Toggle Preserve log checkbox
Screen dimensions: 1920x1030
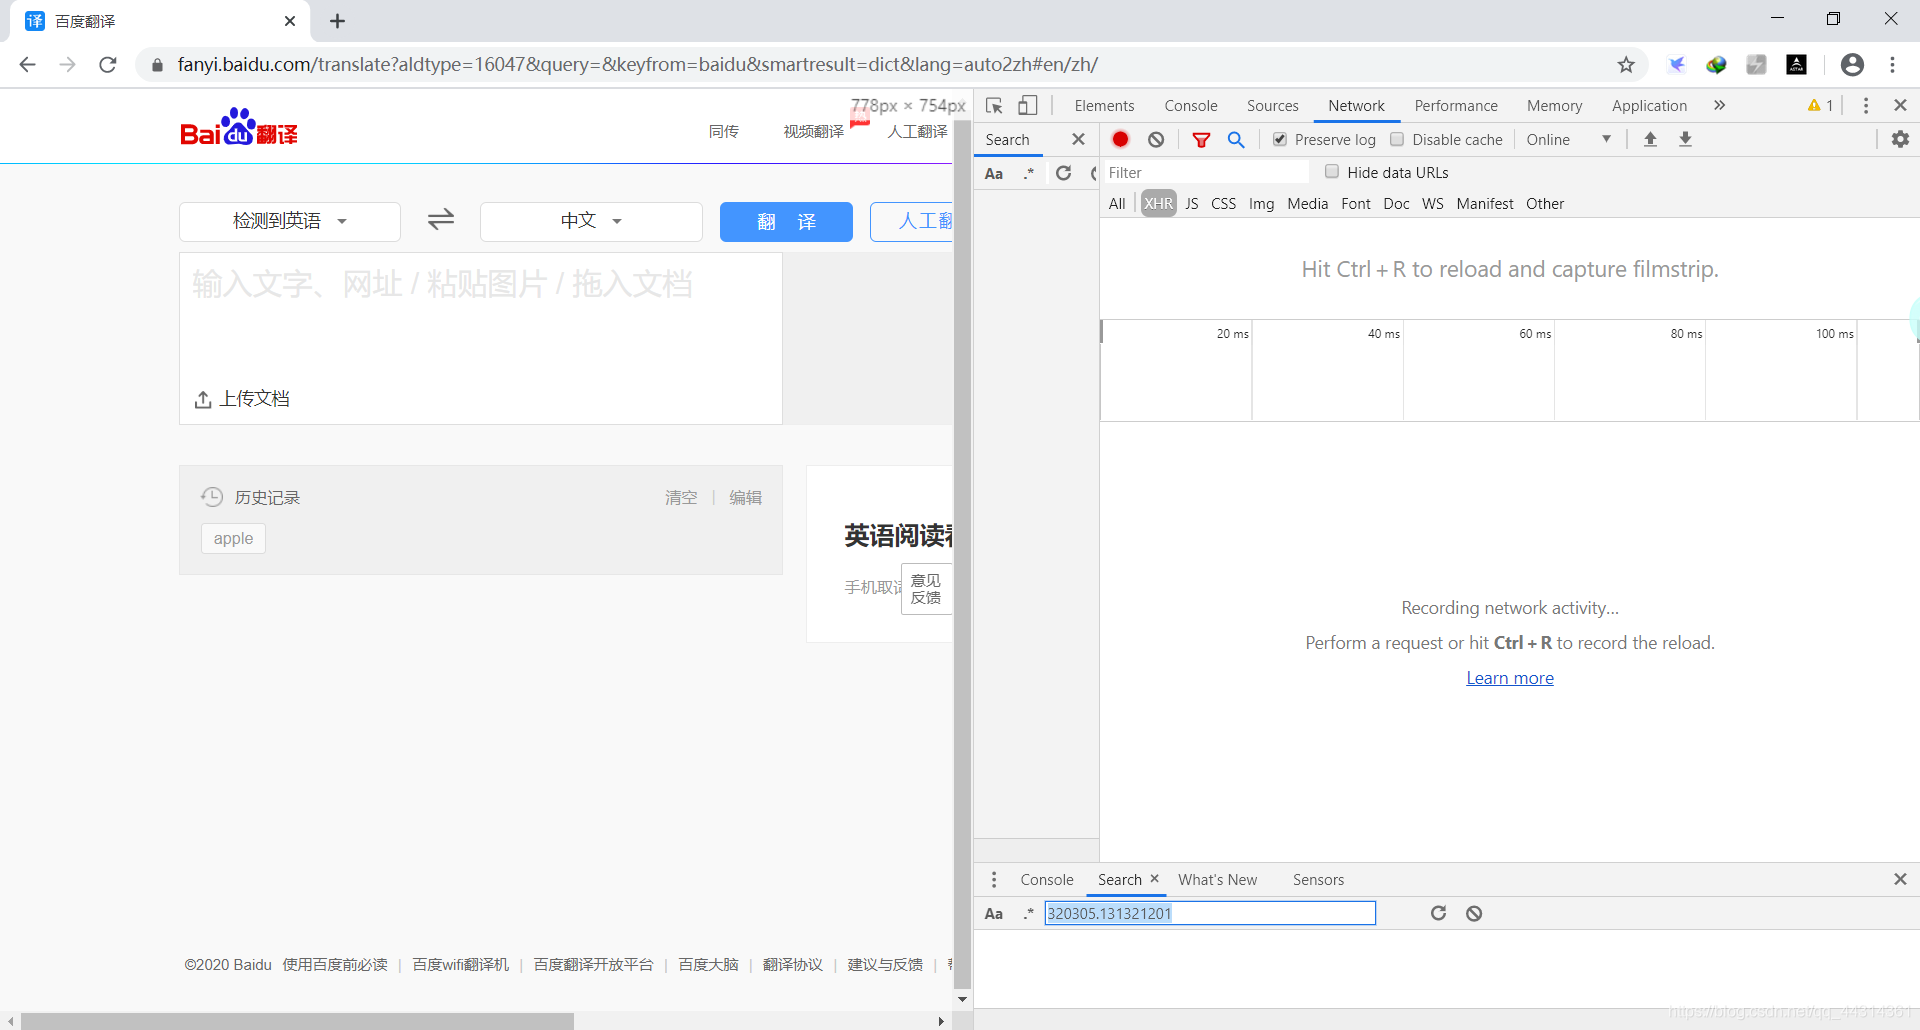[x=1280, y=140]
